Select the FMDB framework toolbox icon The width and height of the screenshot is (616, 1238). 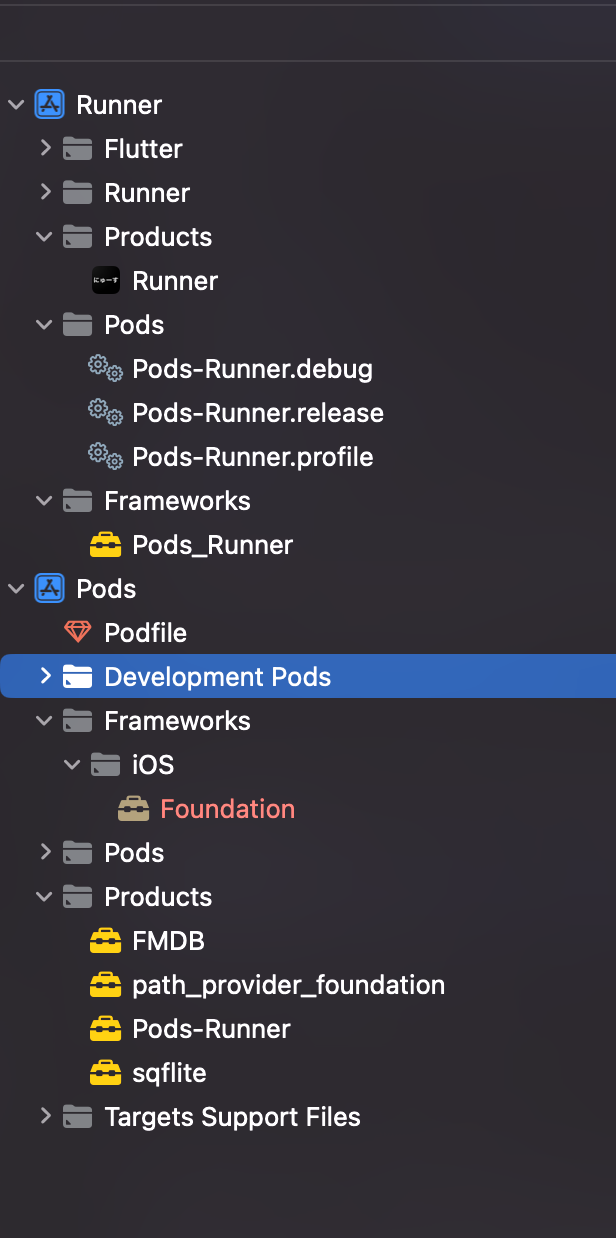click(105, 941)
